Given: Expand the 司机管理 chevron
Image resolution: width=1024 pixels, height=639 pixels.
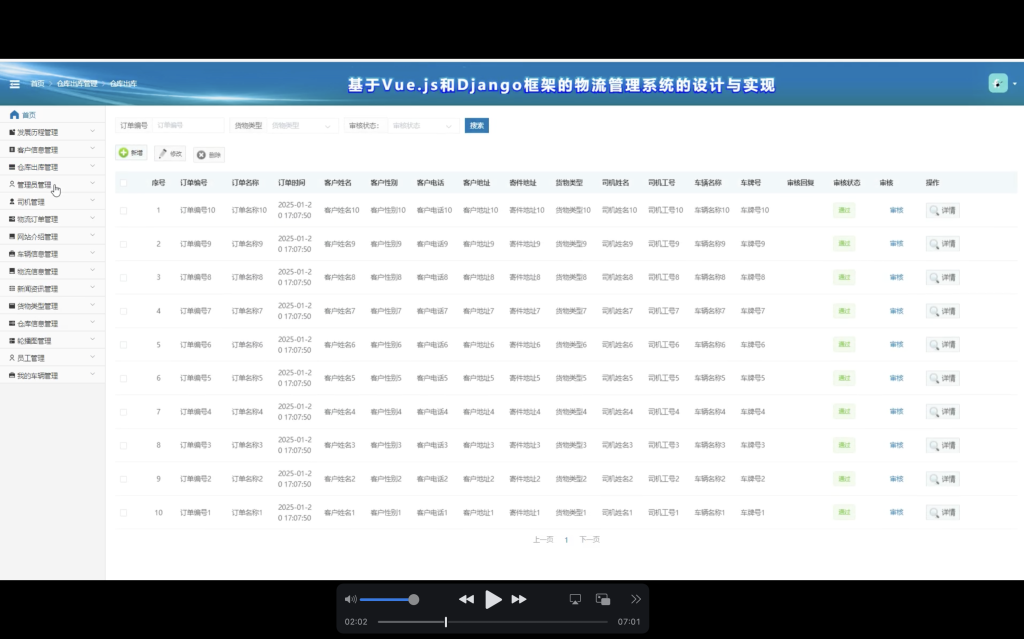Looking at the screenshot, I should coord(93,201).
